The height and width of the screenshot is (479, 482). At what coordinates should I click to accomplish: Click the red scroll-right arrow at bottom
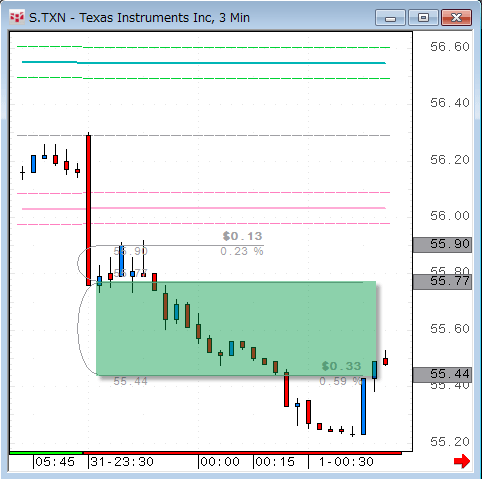[x=462, y=461]
